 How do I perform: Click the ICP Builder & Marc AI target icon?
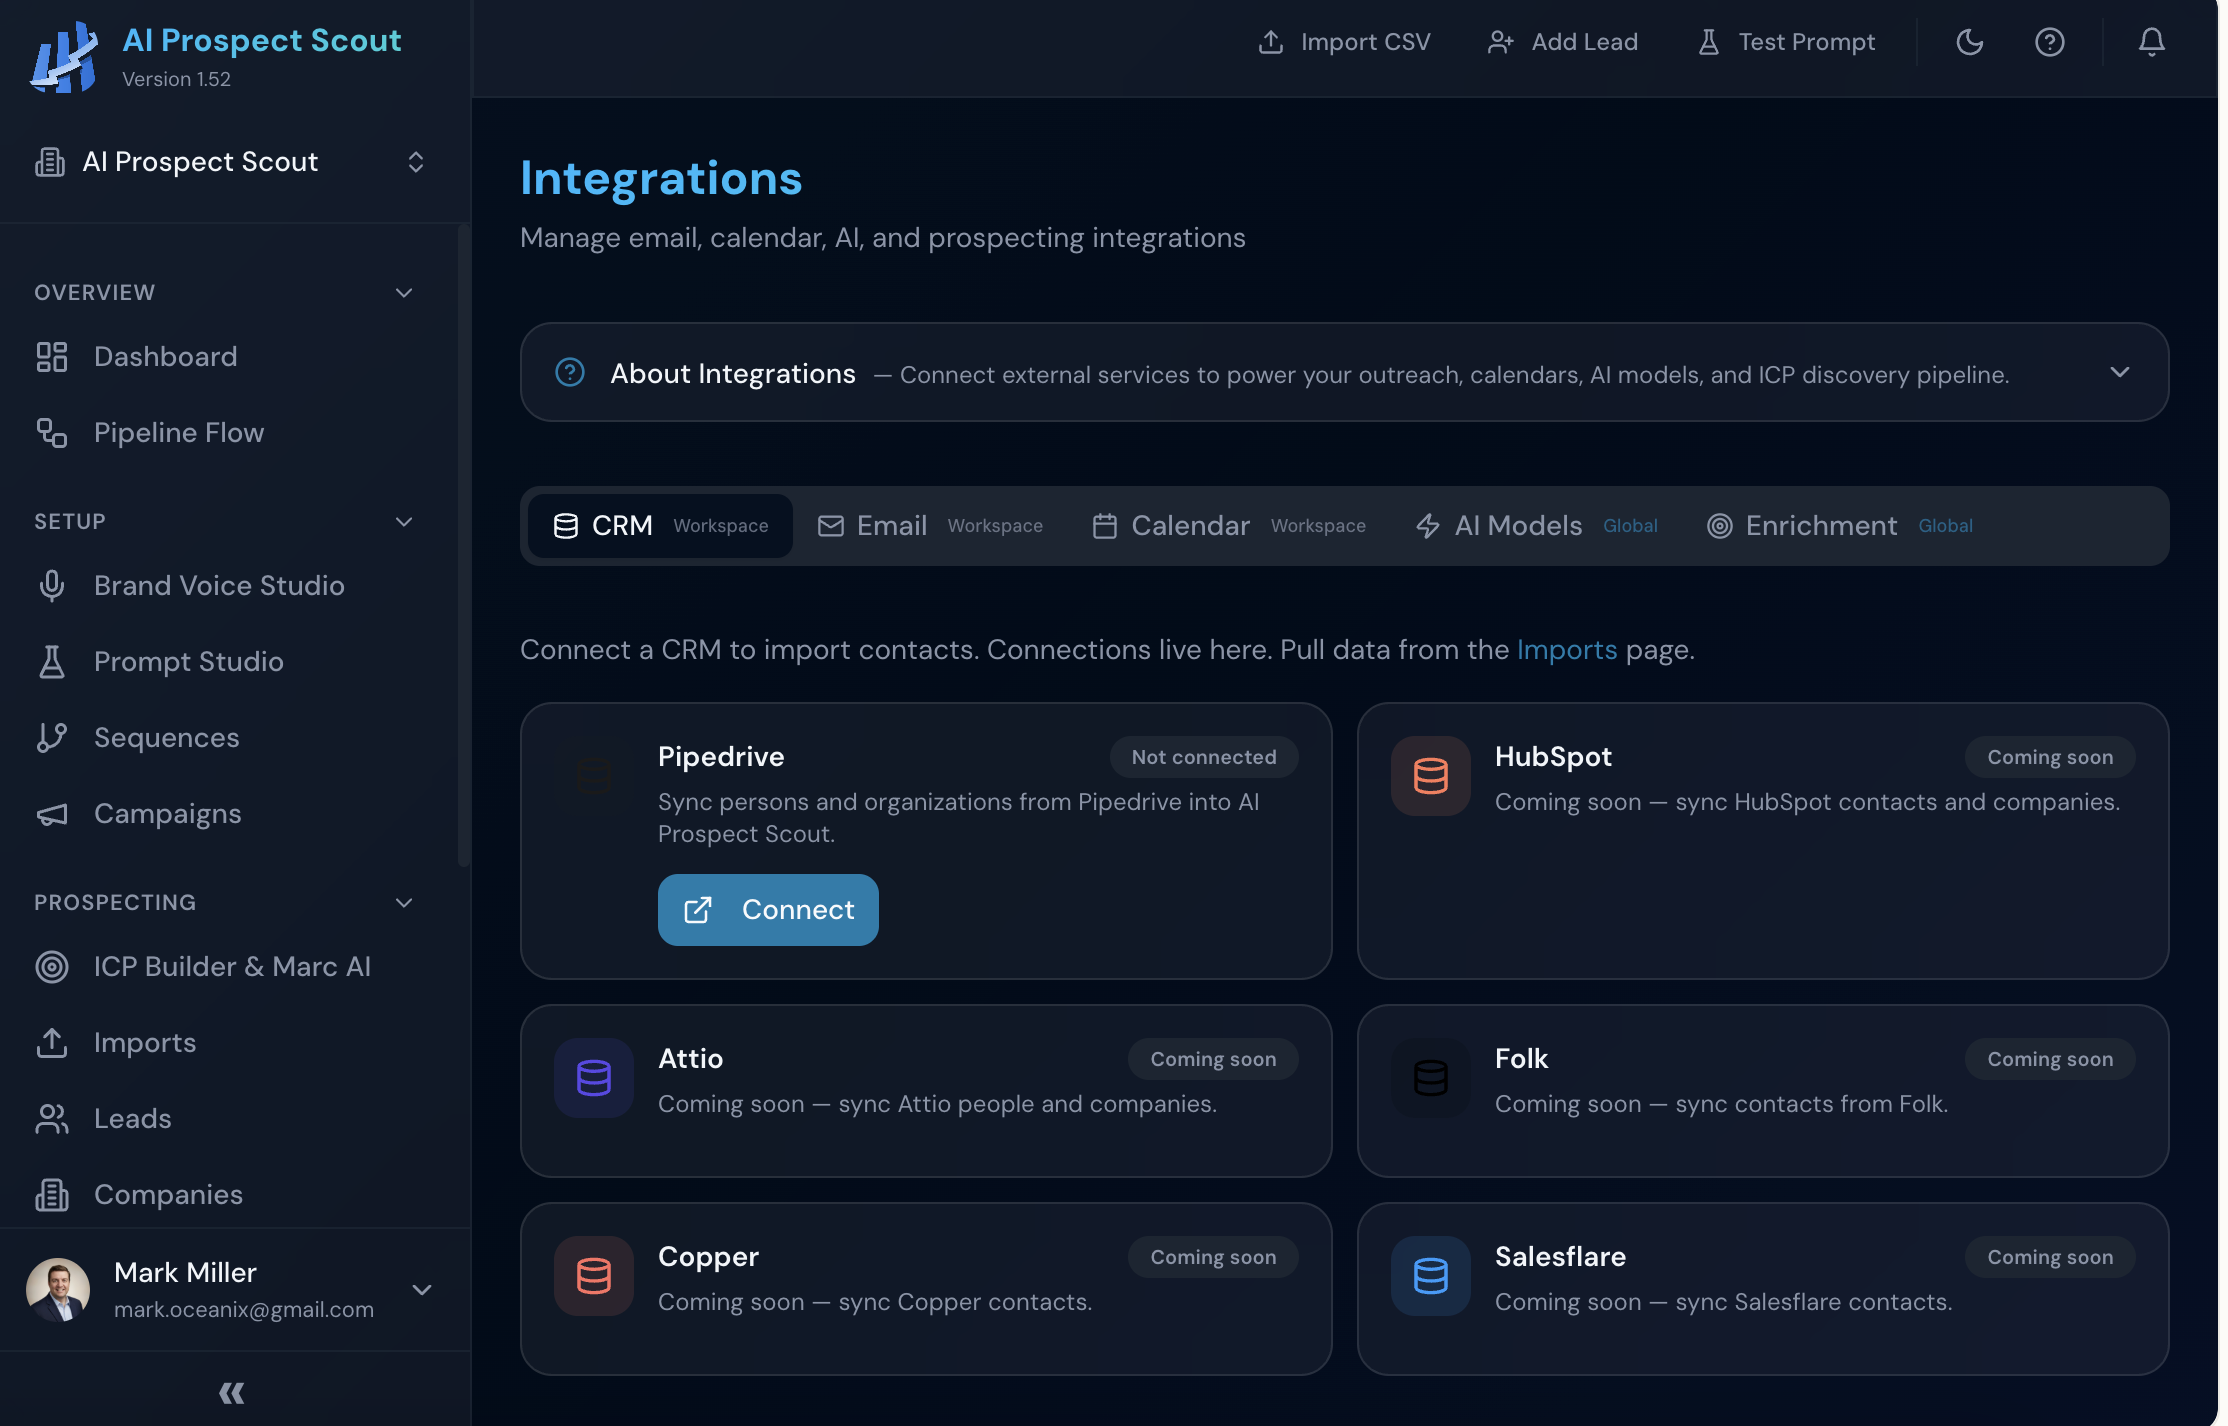pos(52,966)
